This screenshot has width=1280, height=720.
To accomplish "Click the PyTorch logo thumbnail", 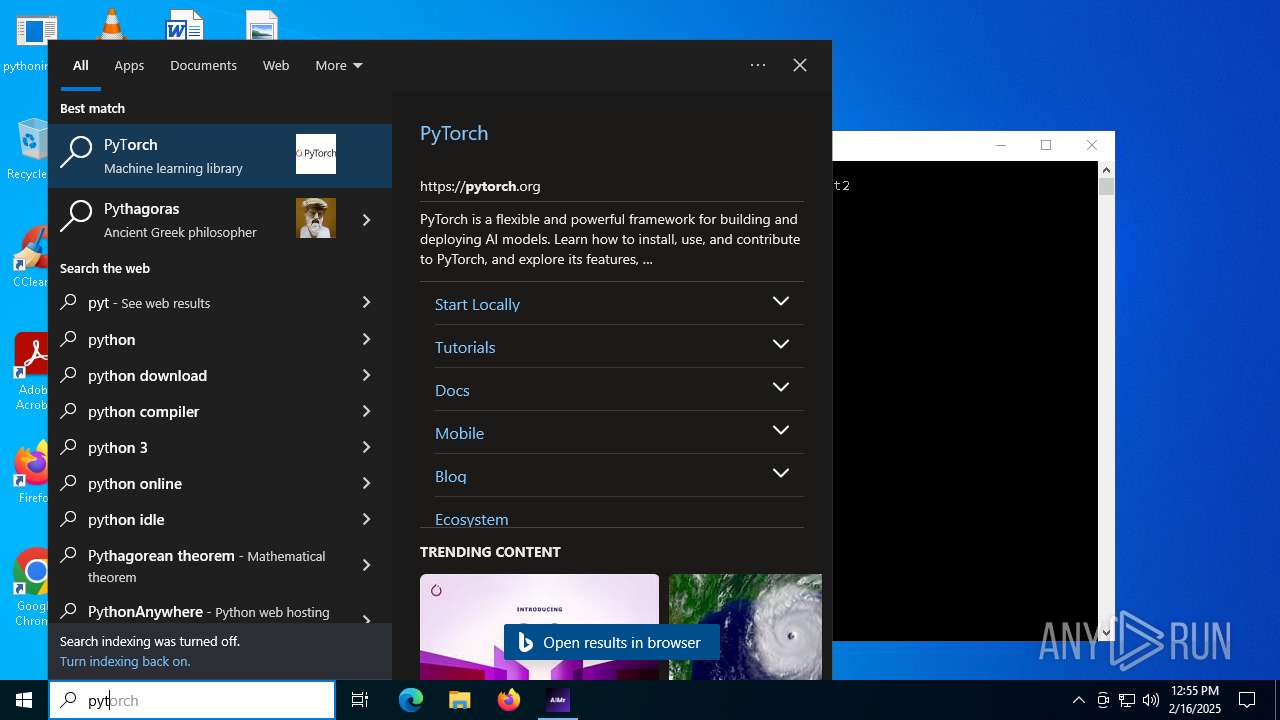I will (316, 154).
